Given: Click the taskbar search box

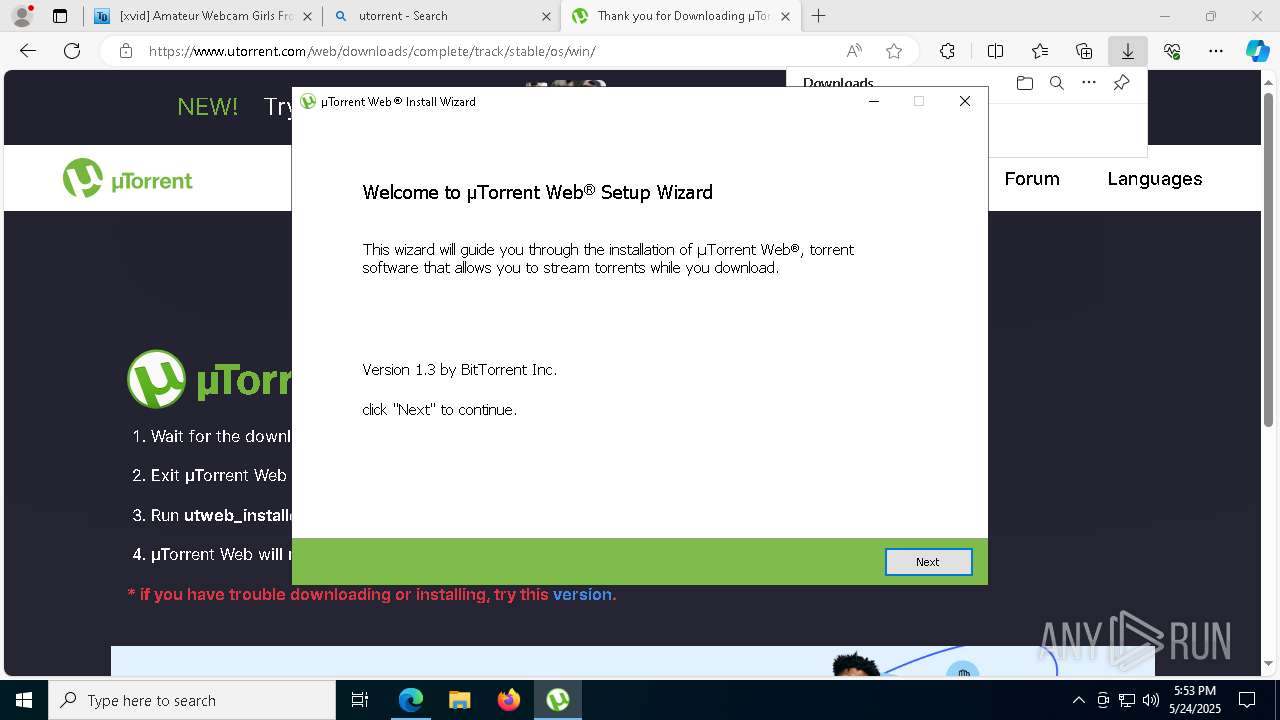Looking at the screenshot, I should click(x=192, y=700).
